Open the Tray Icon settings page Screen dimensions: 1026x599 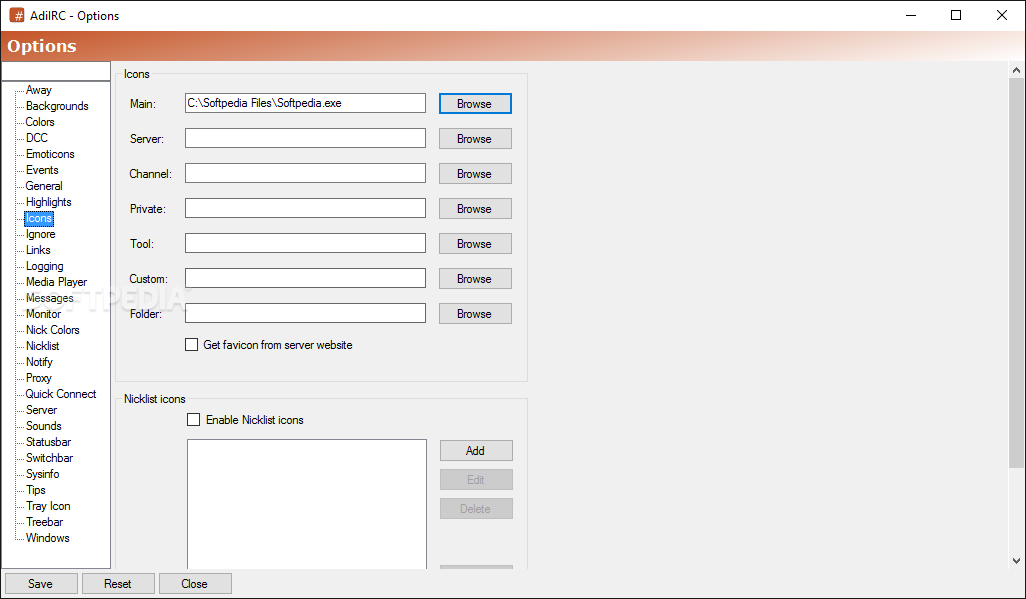click(x=48, y=506)
